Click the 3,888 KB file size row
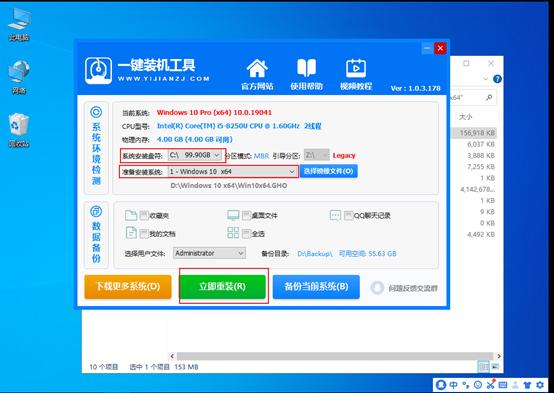This screenshot has width=554, height=393. pos(481,156)
